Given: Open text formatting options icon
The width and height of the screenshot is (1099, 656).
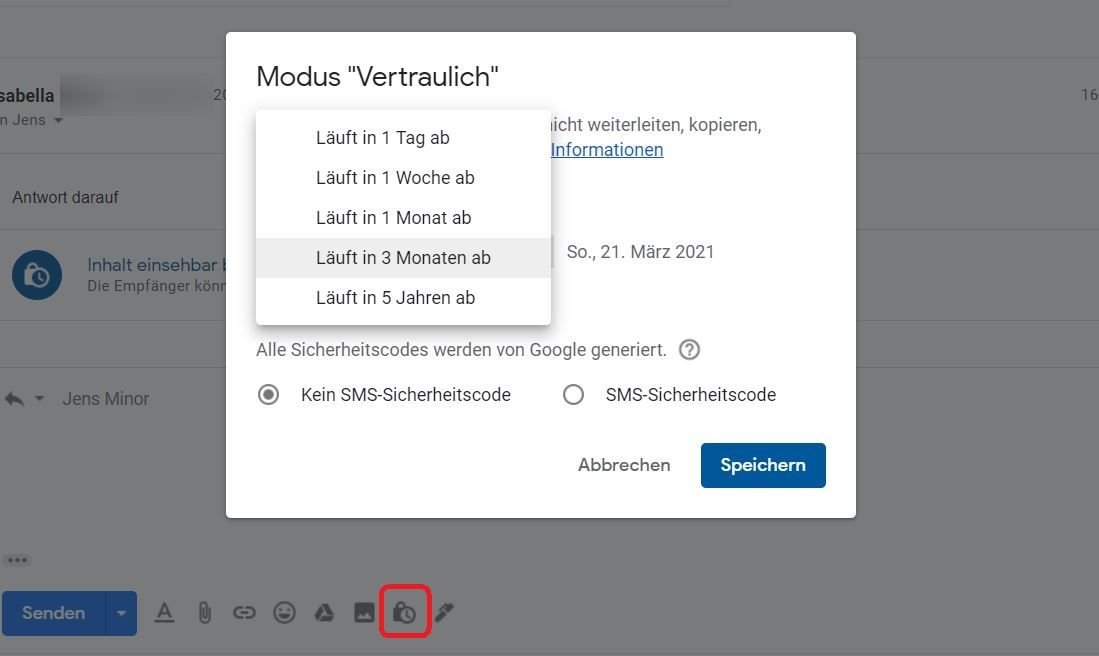Looking at the screenshot, I should [164, 613].
